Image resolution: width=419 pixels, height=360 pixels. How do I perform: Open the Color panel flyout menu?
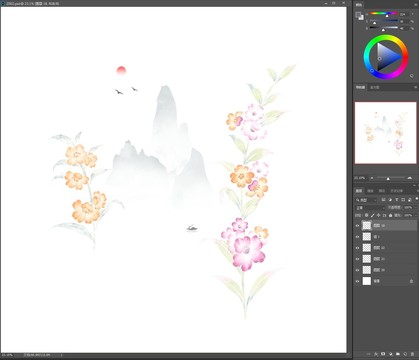pyautogui.click(x=416, y=5)
